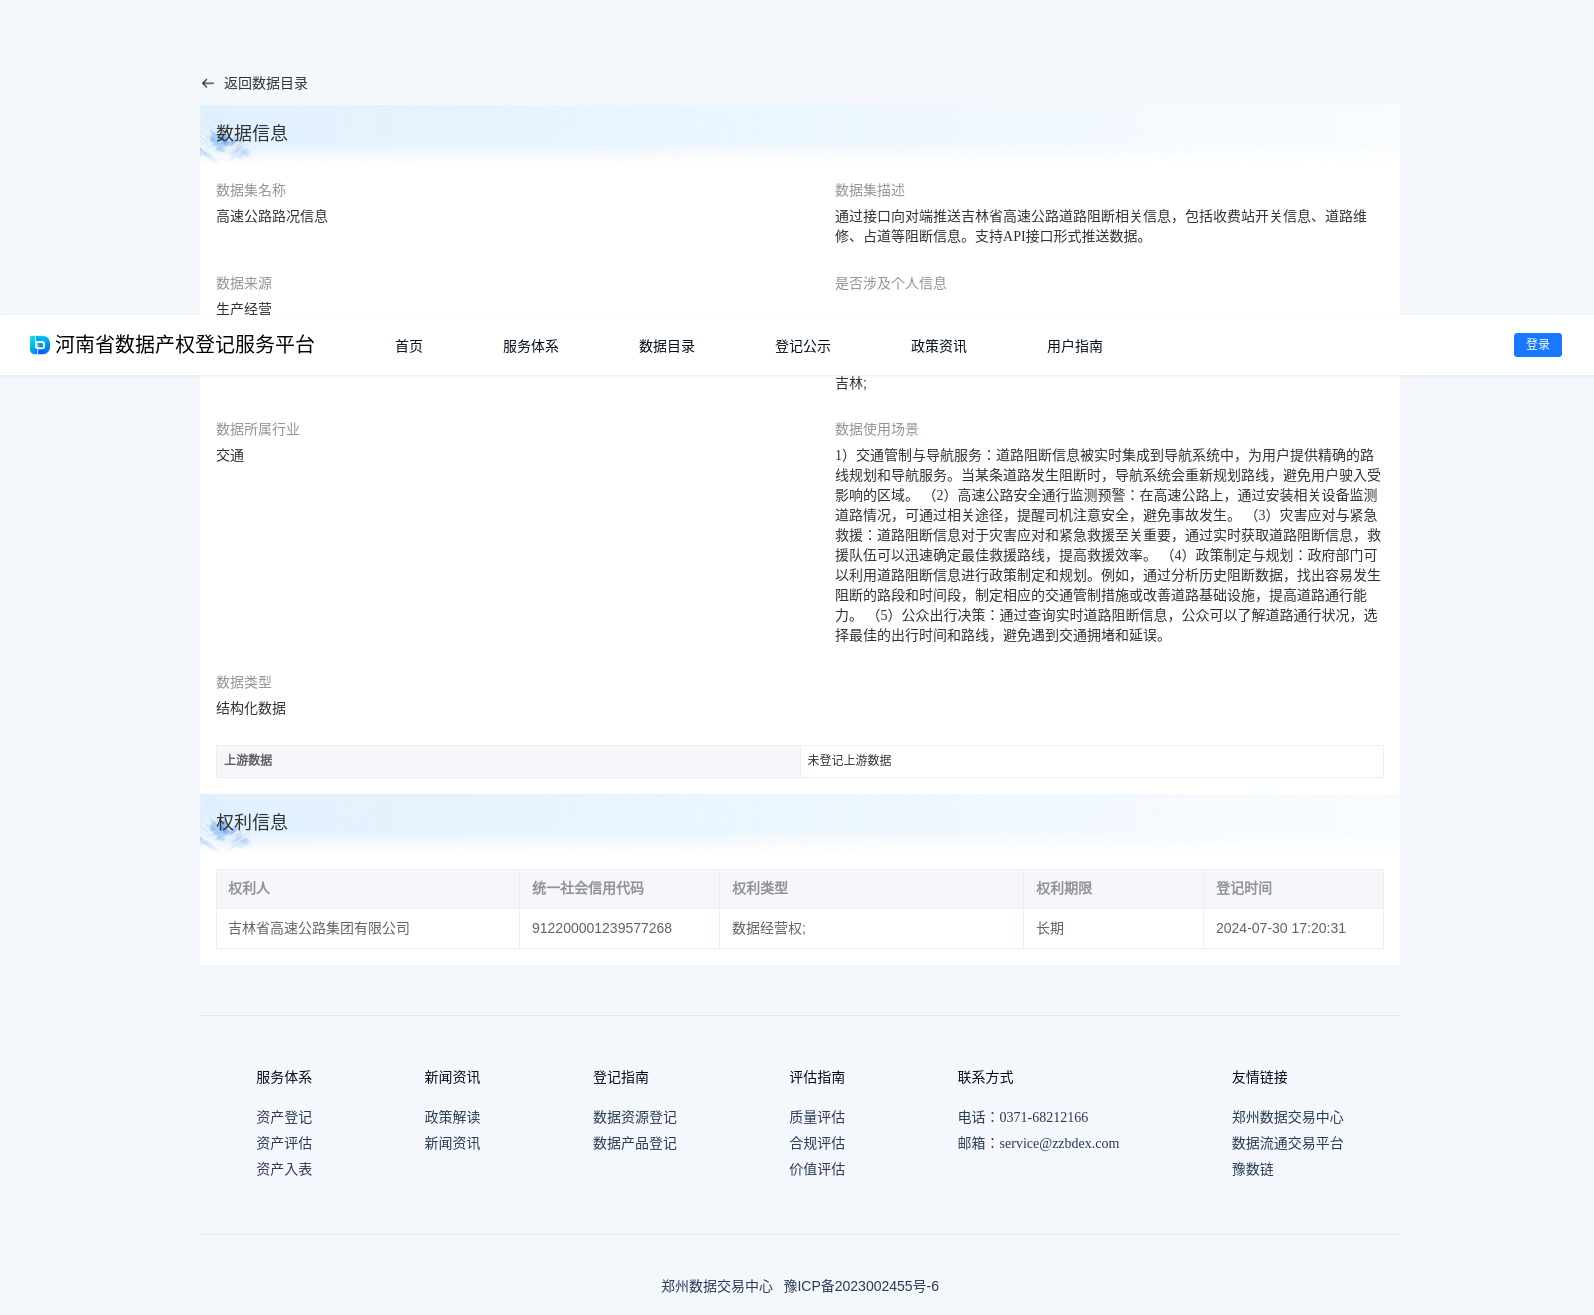
Task: Open footer link 数据产品登记
Action: (x=635, y=1143)
